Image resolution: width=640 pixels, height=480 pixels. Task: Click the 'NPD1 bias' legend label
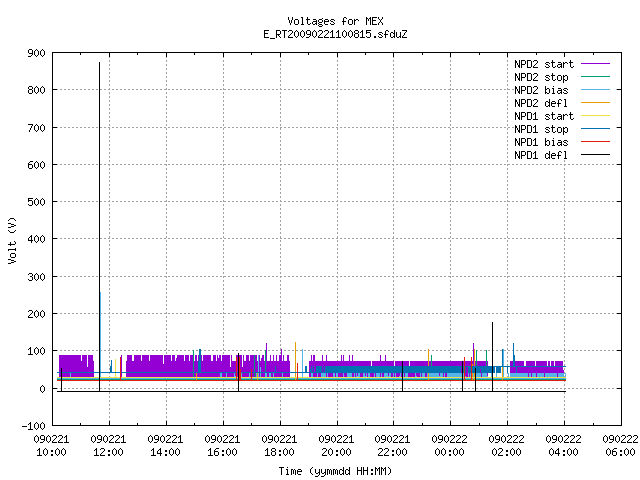(541, 142)
